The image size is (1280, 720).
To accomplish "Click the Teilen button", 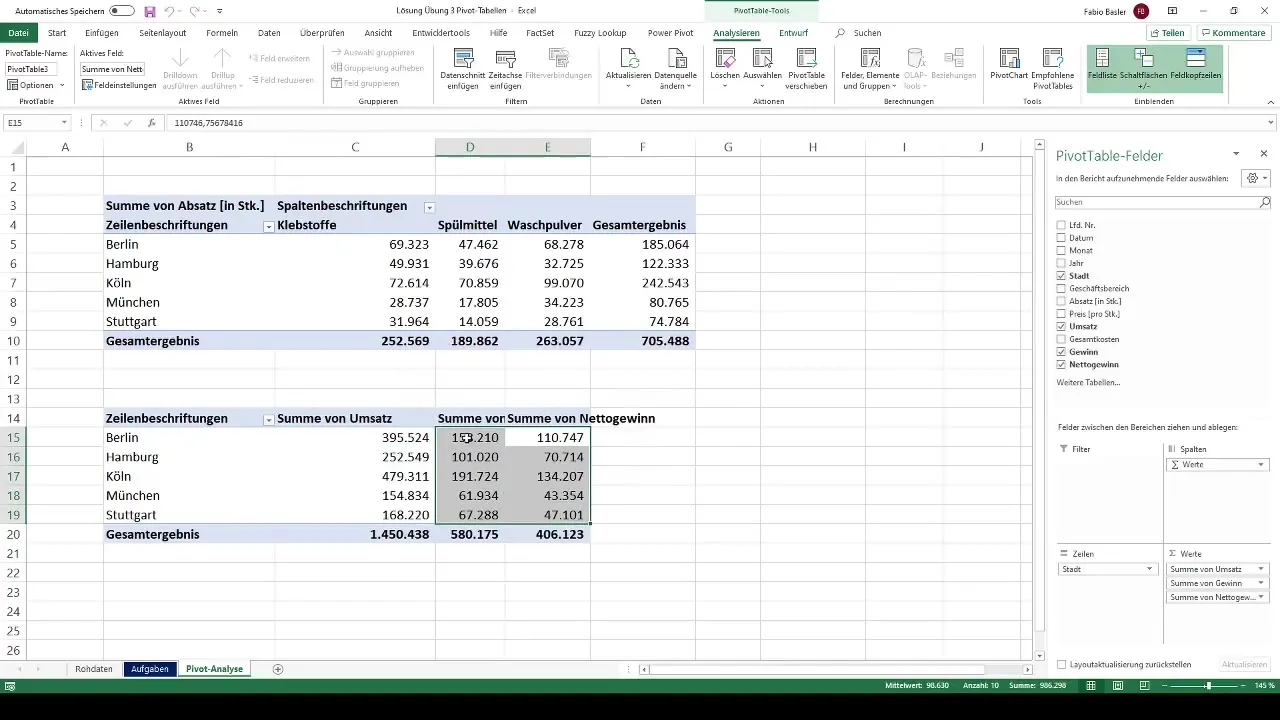I will point(1167,33).
